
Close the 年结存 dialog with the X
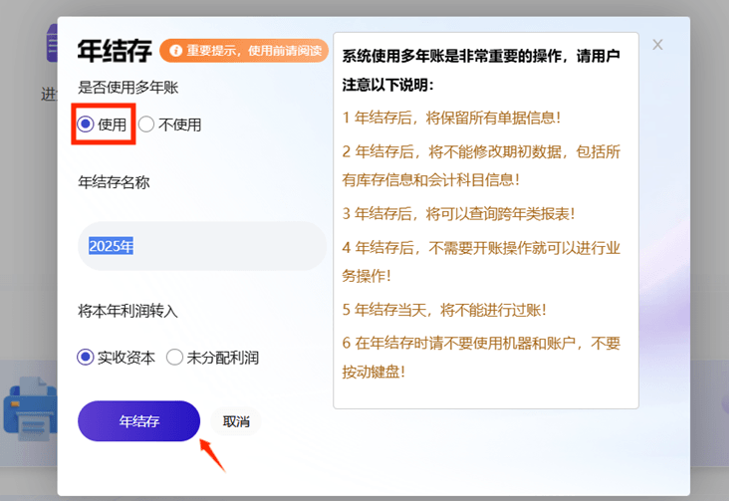(657, 45)
